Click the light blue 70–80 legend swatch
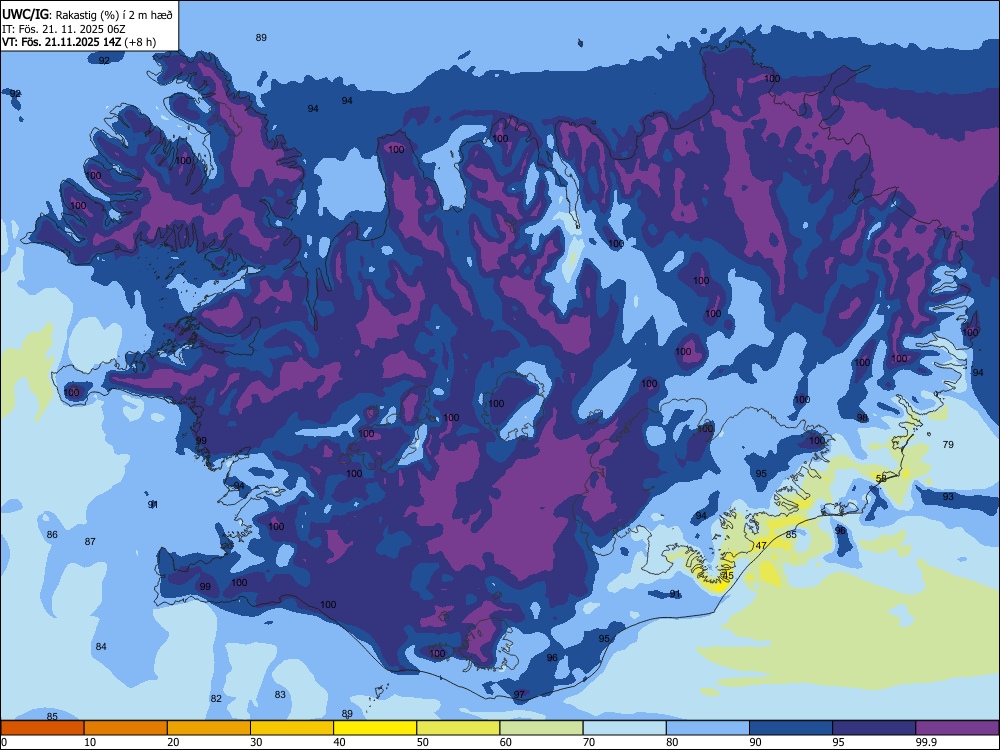The height and width of the screenshot is (750, 1000). pos(624,728)
